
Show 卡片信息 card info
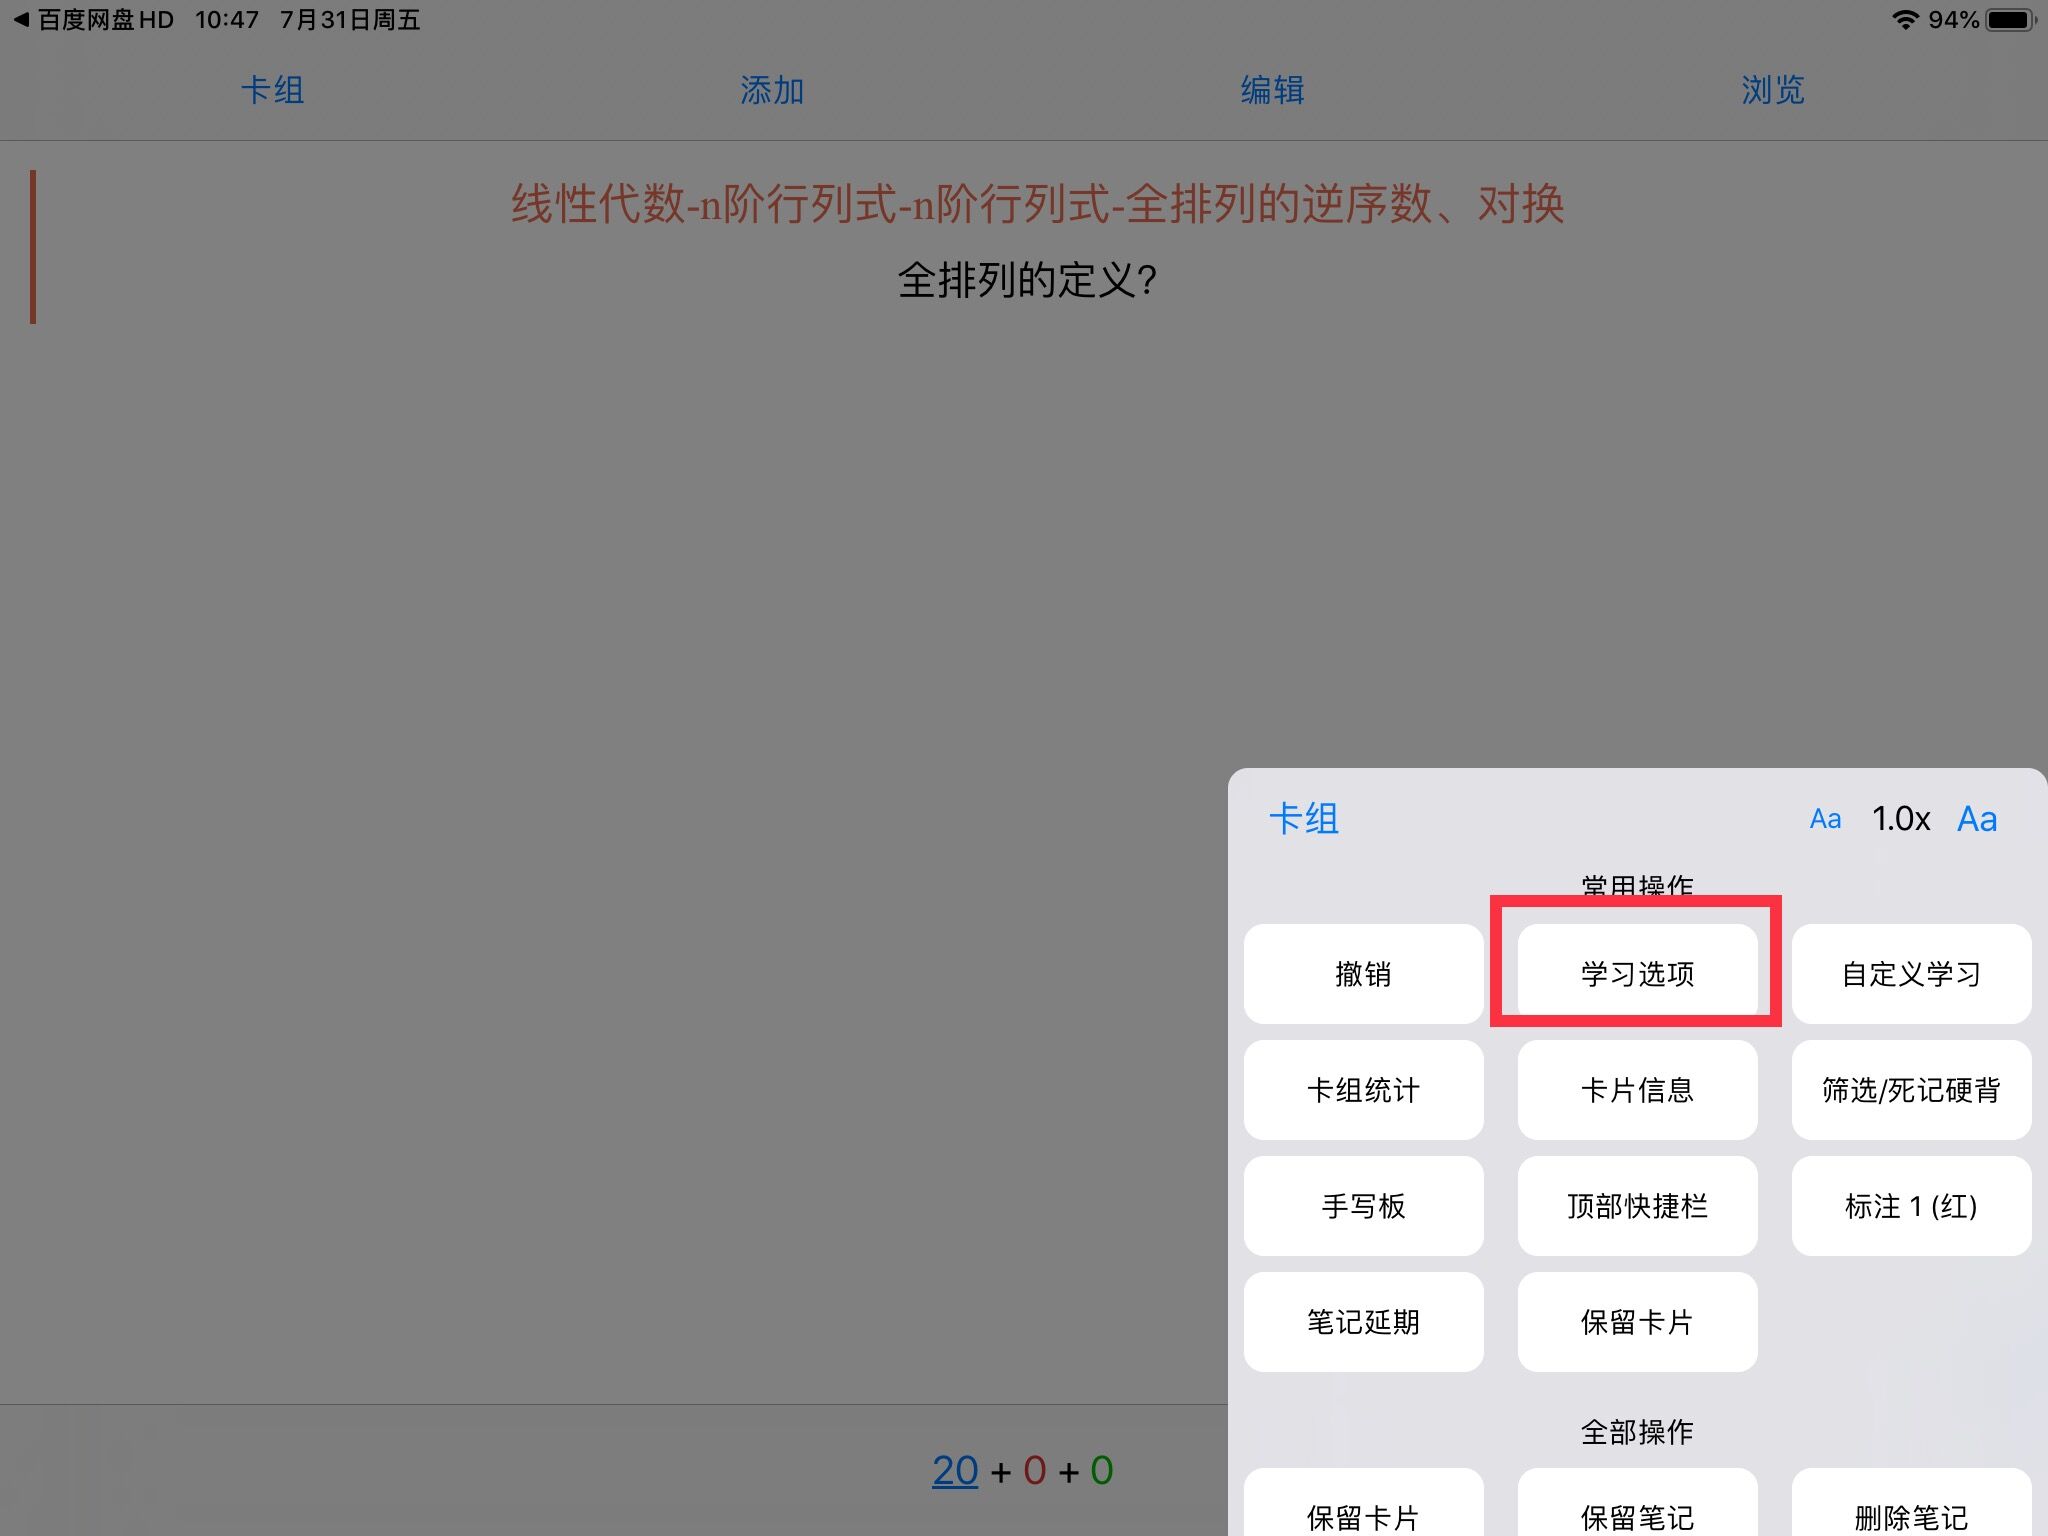[x=1637, y=1089]
